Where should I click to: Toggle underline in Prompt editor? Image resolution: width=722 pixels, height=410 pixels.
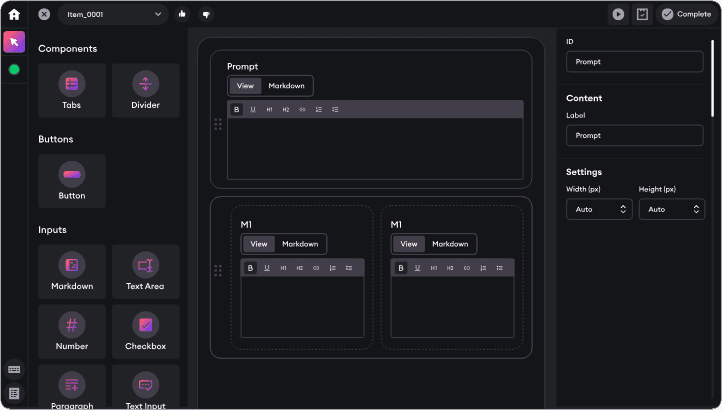click(253, 110)
